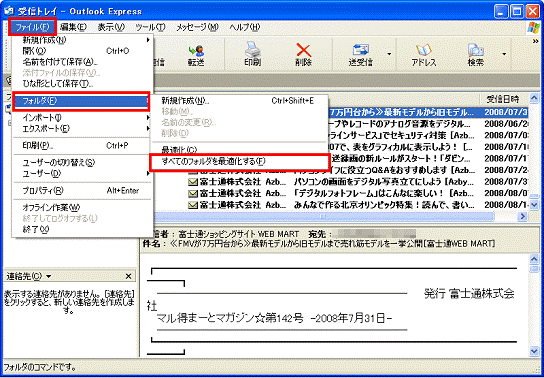This screenshot has width=544, height=378.
Task: Choose 最適化(C) in Folder submenu
Action: 239,150
